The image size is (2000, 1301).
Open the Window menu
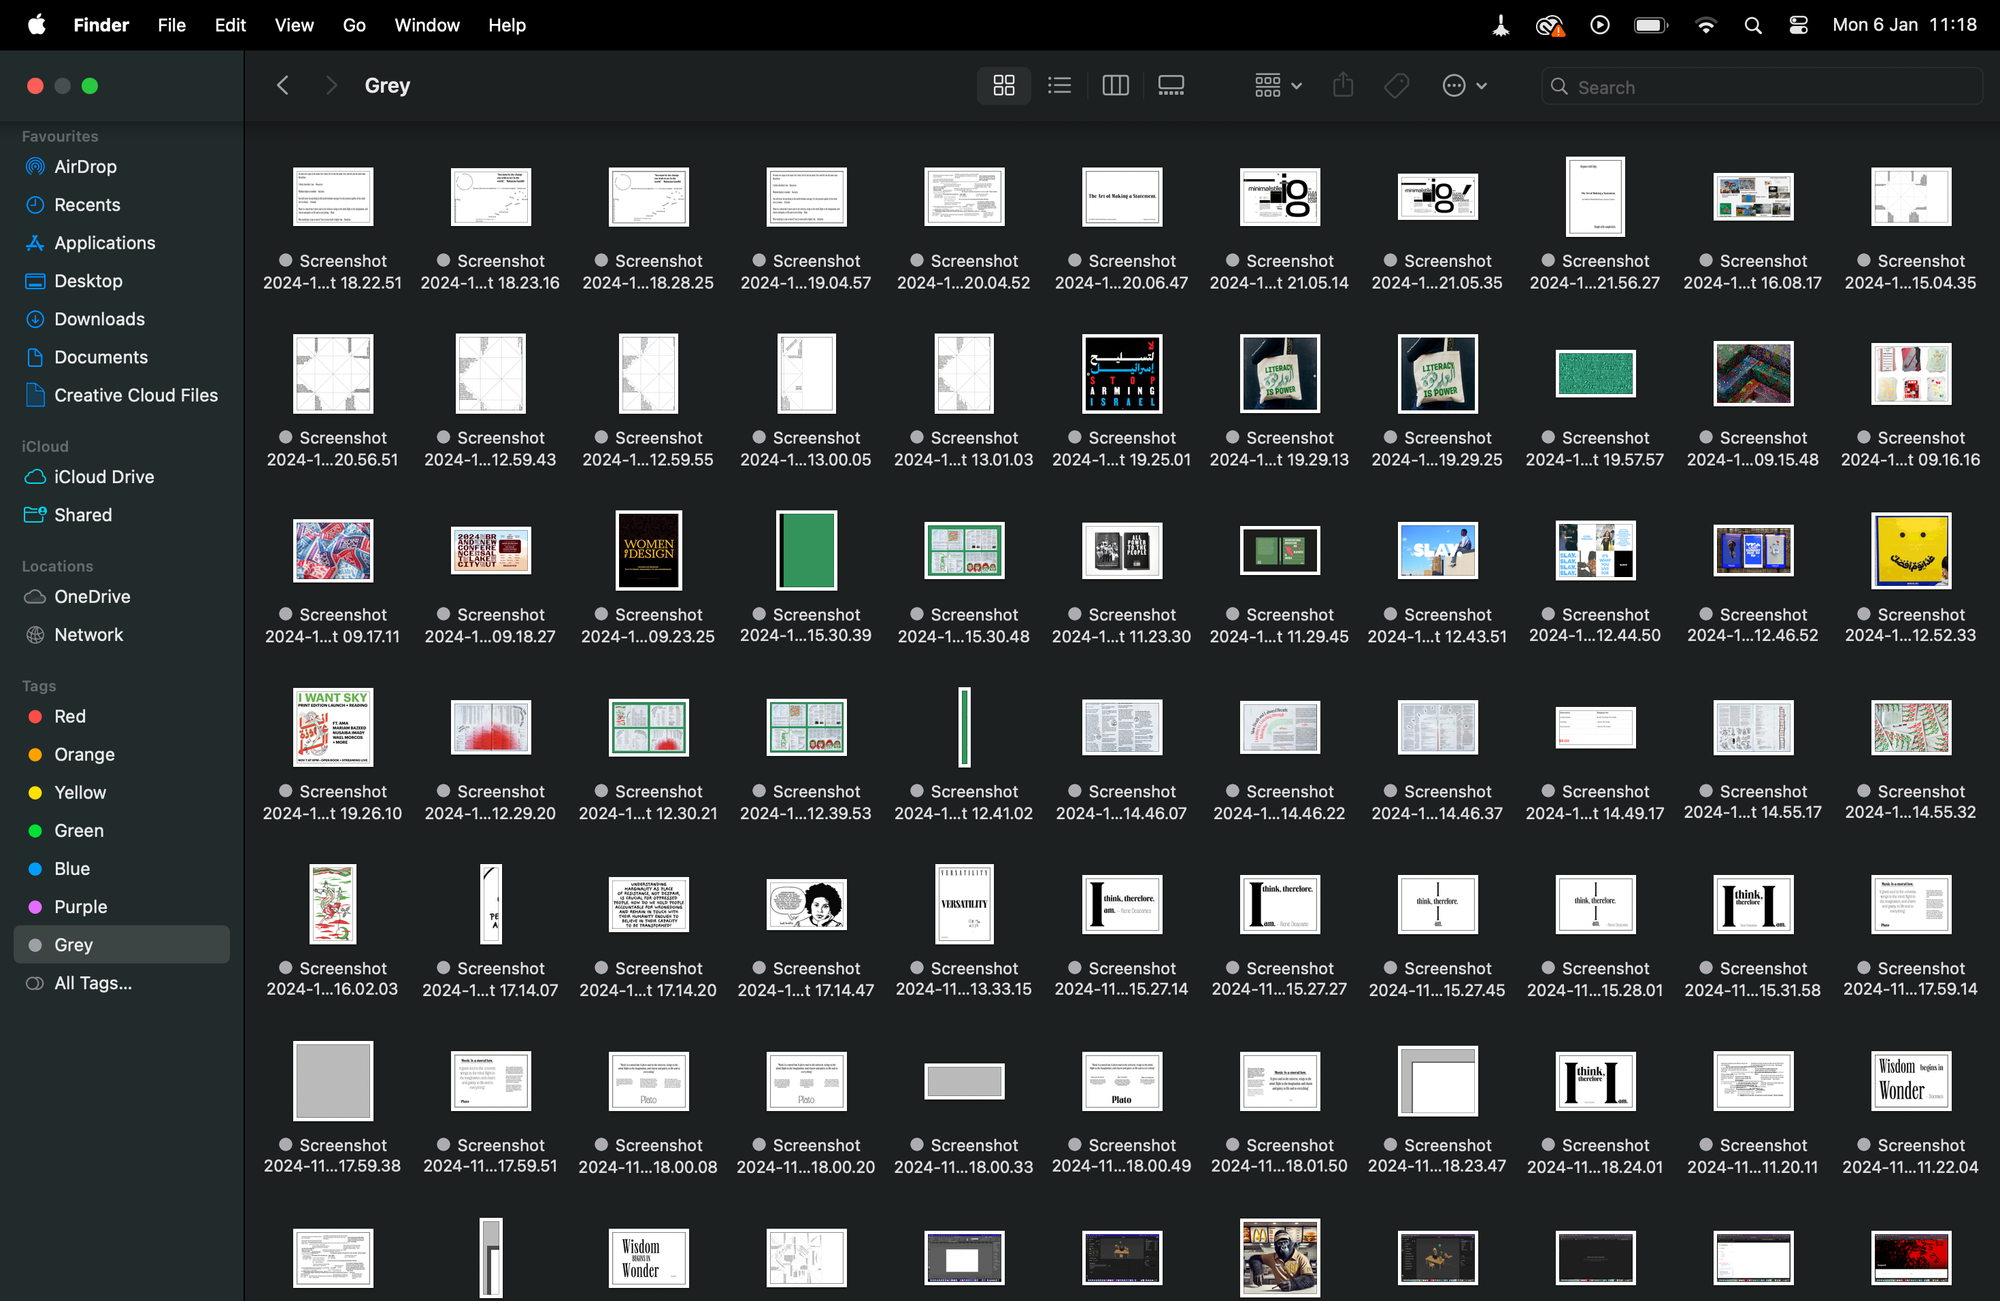point(427,25)
